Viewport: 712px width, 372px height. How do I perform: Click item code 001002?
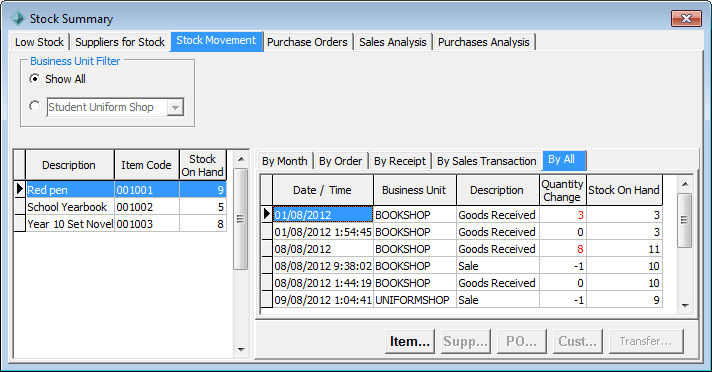[147, 207]
